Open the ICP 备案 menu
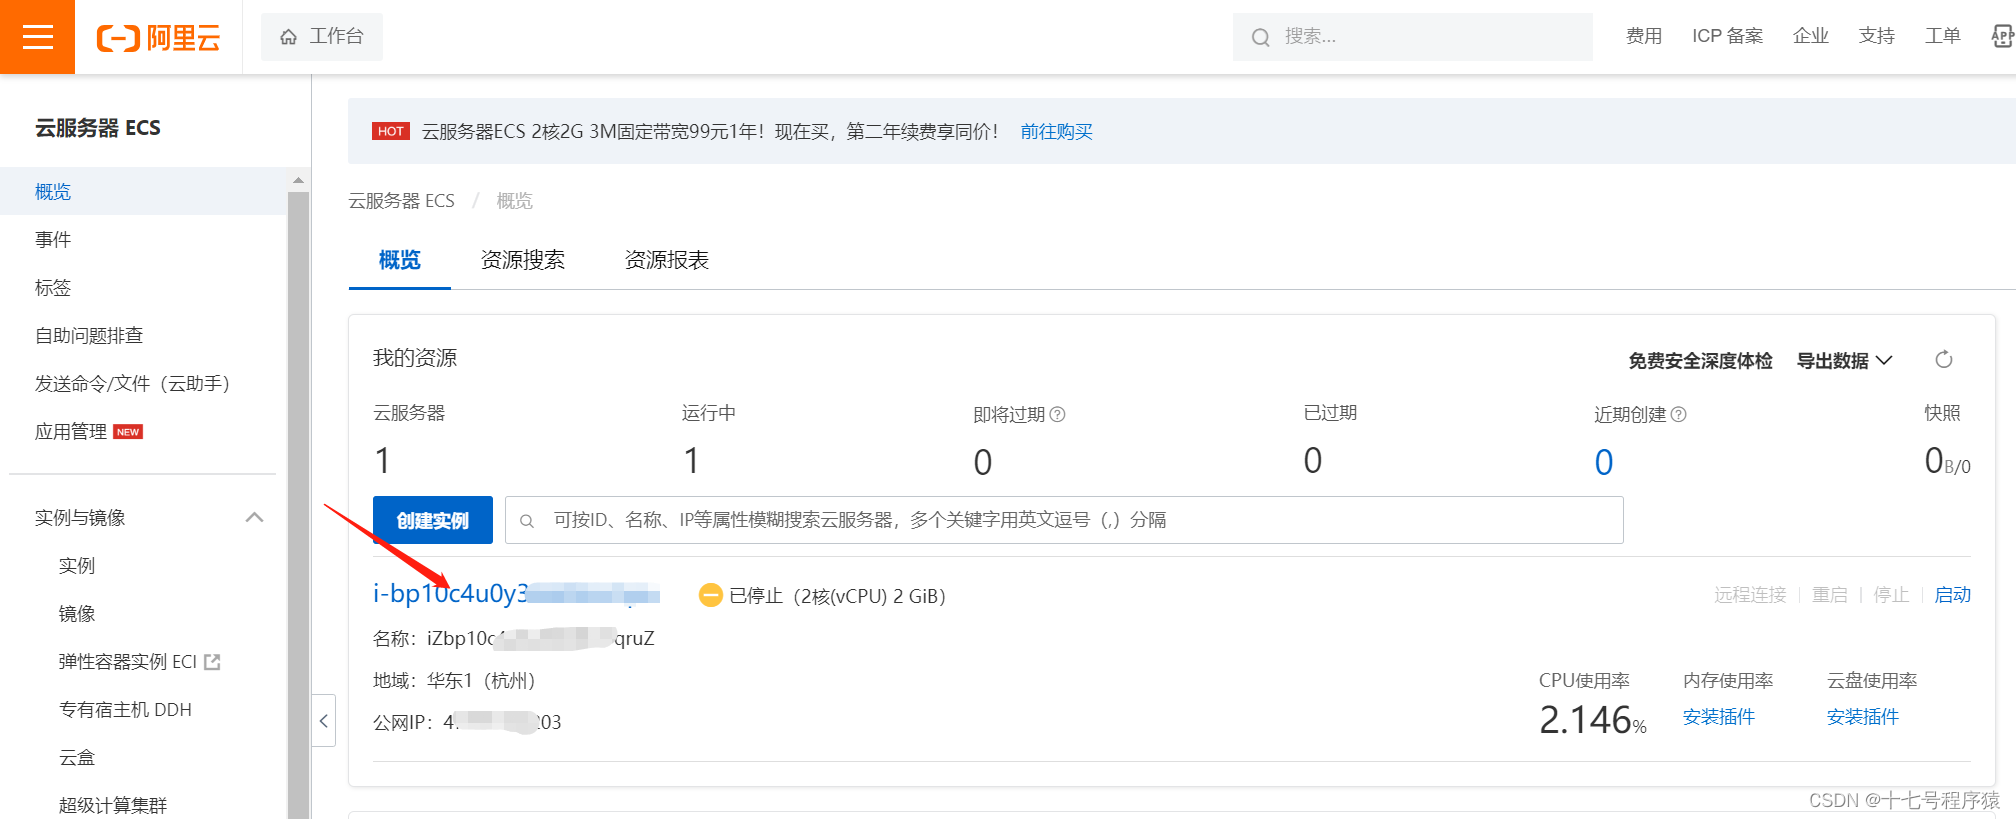Viewport: 2016px width, 819px height. pyautogui.click(x=1727, y=36)
